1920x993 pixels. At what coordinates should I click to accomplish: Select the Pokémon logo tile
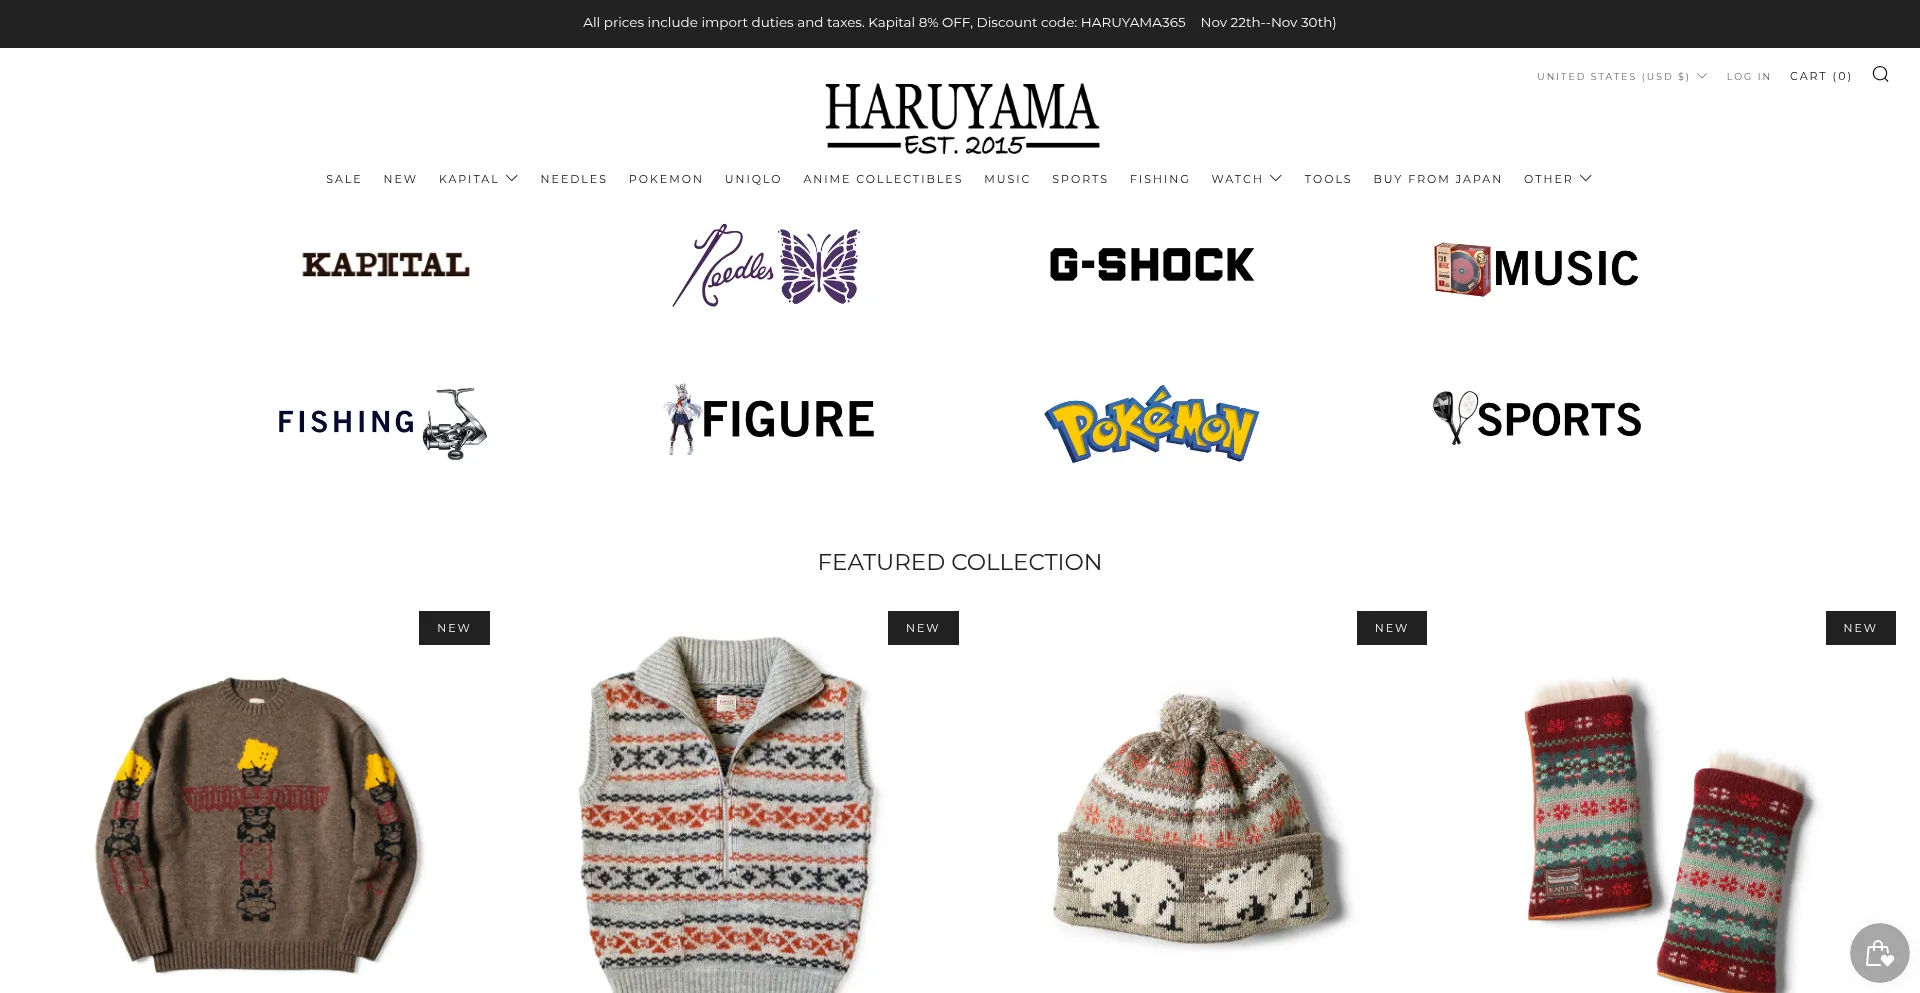pyautogui.click(x=1151, y=424)
